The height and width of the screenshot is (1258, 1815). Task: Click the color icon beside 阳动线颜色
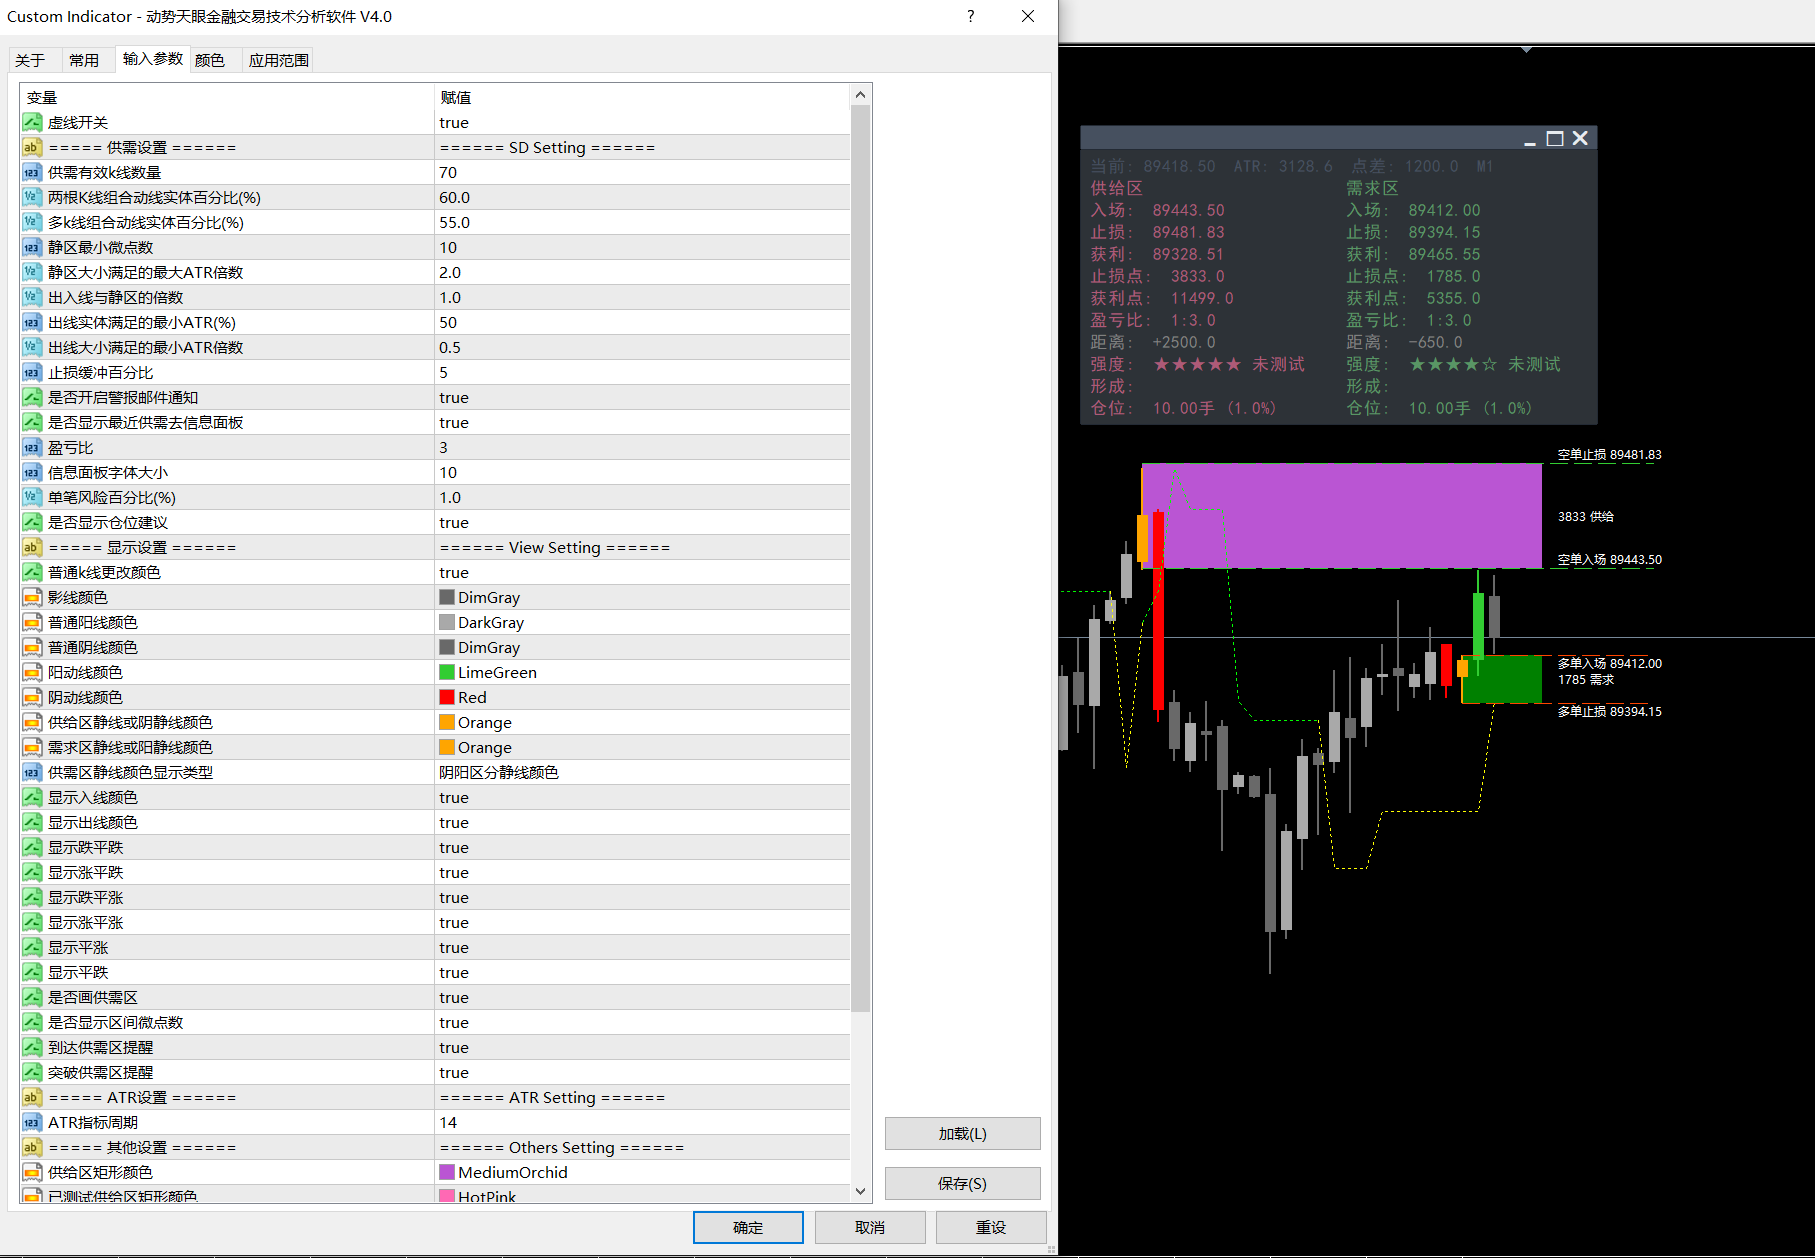[32, 672]
